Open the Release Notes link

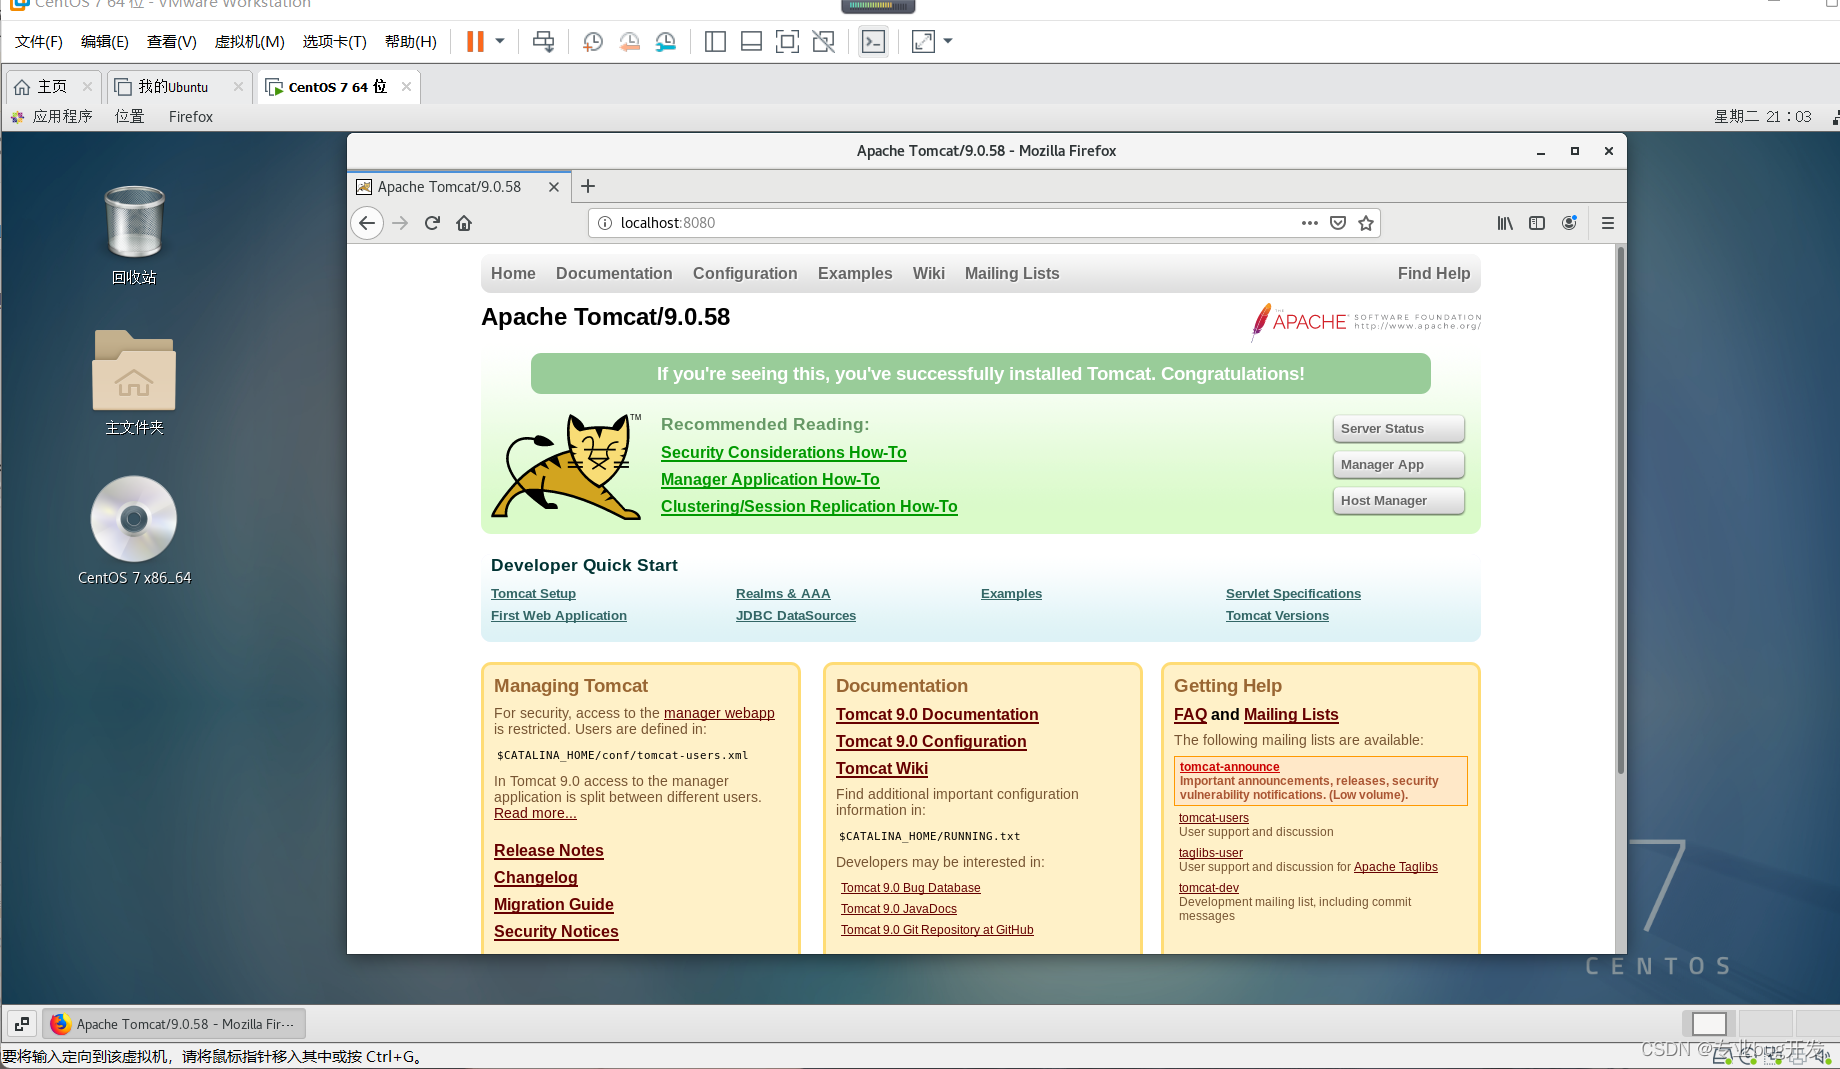(548, 851)
